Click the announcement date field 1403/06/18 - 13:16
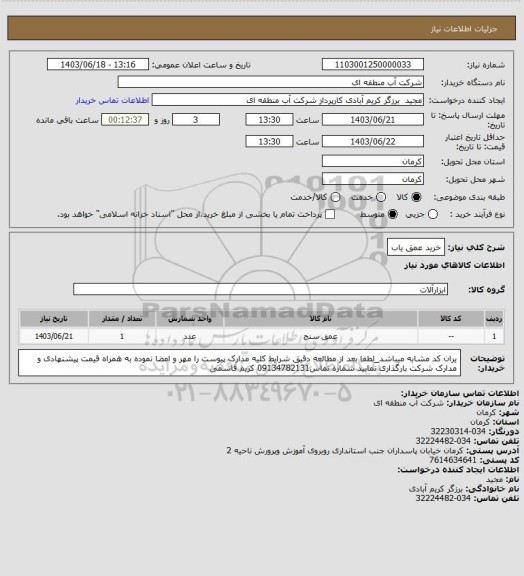 coord(98,64)
